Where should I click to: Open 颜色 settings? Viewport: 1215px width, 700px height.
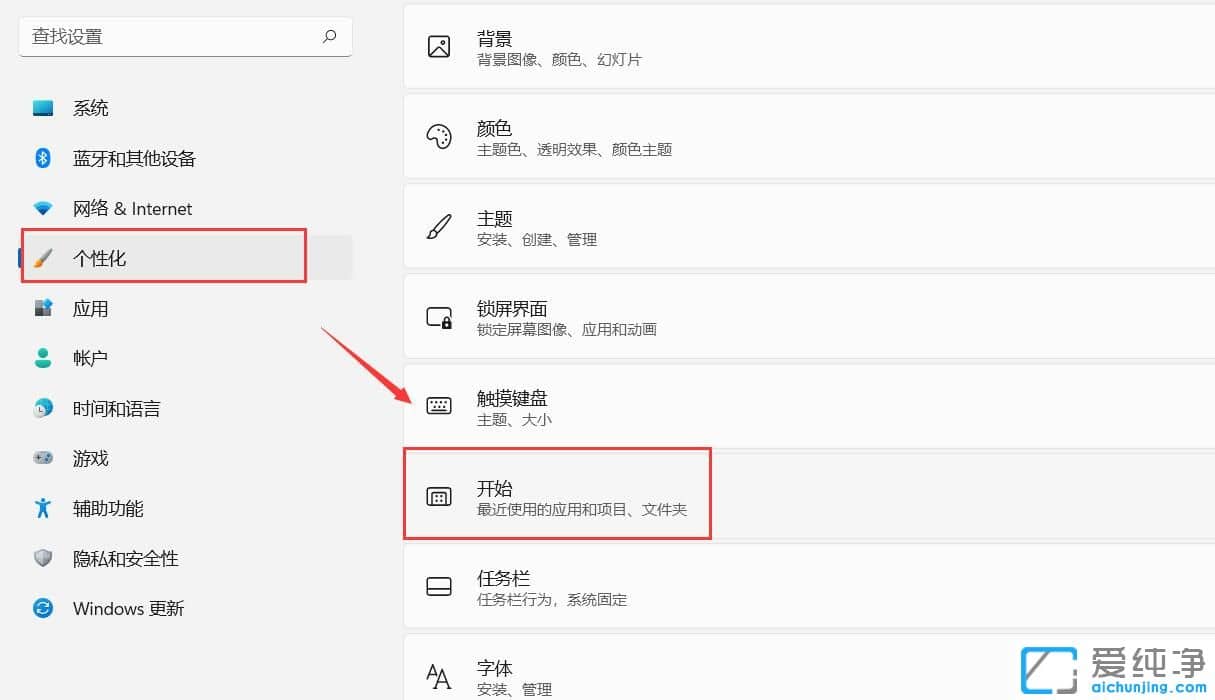[809, 136]
